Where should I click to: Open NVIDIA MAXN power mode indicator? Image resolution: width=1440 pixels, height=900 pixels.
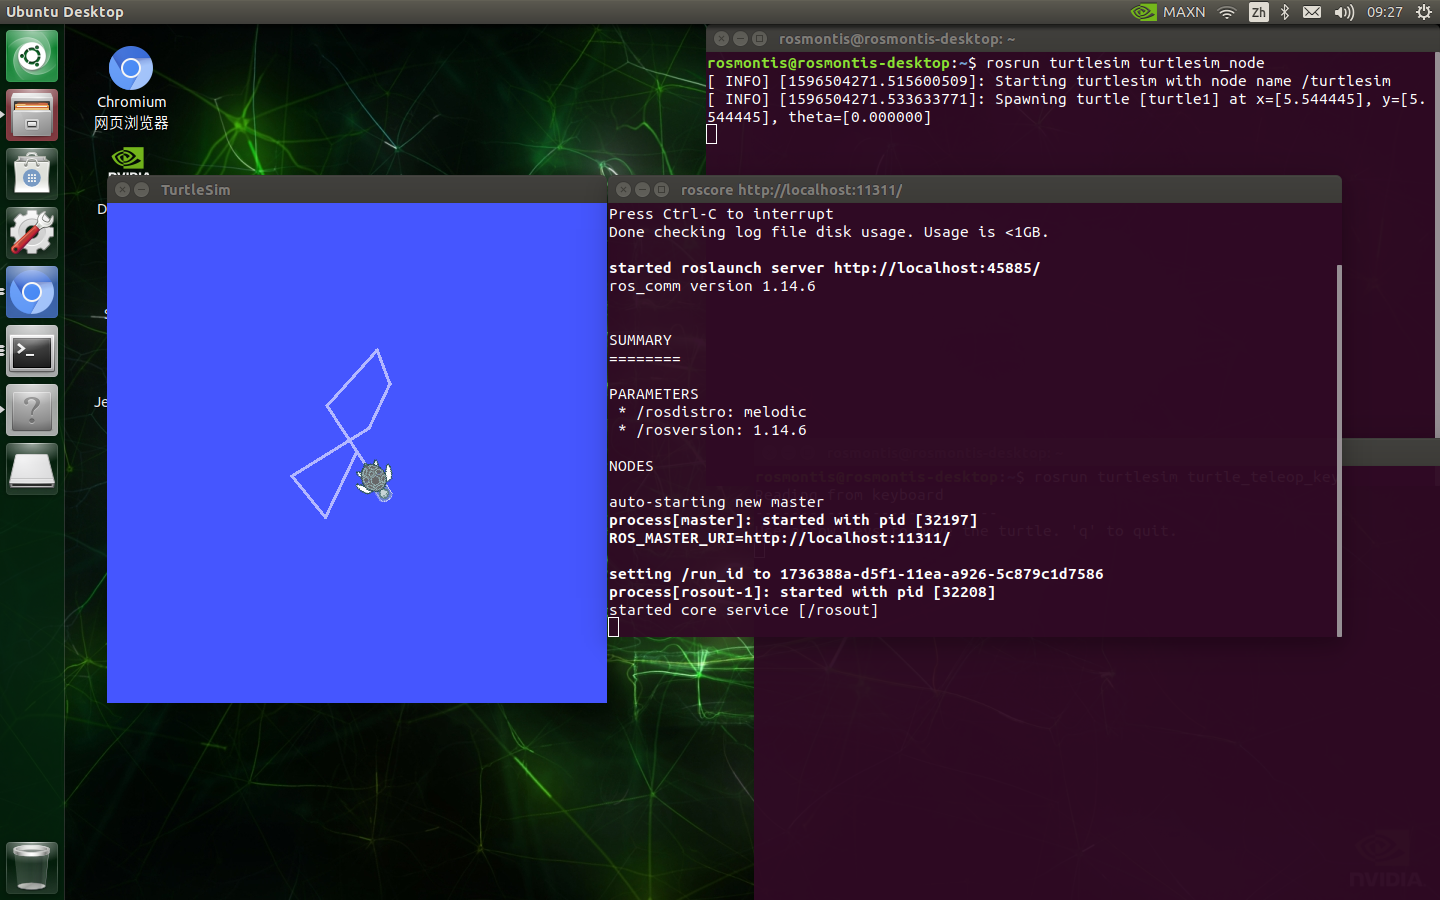(x=1168, y=12)
